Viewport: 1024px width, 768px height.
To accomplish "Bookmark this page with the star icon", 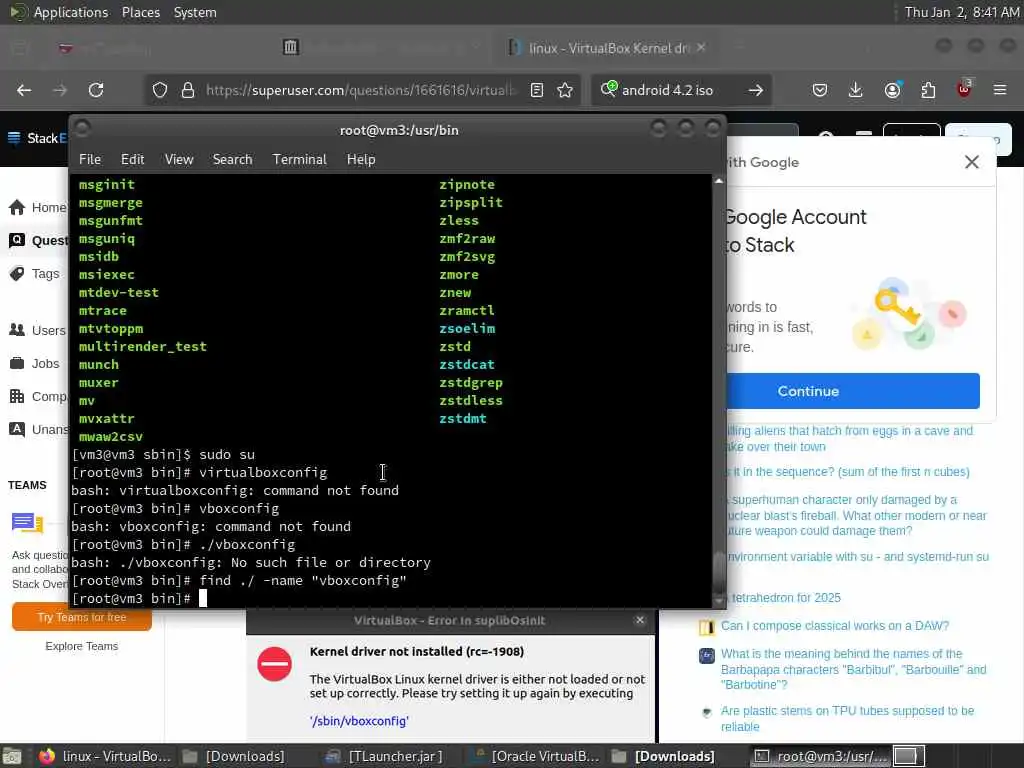I will (565, 90).
